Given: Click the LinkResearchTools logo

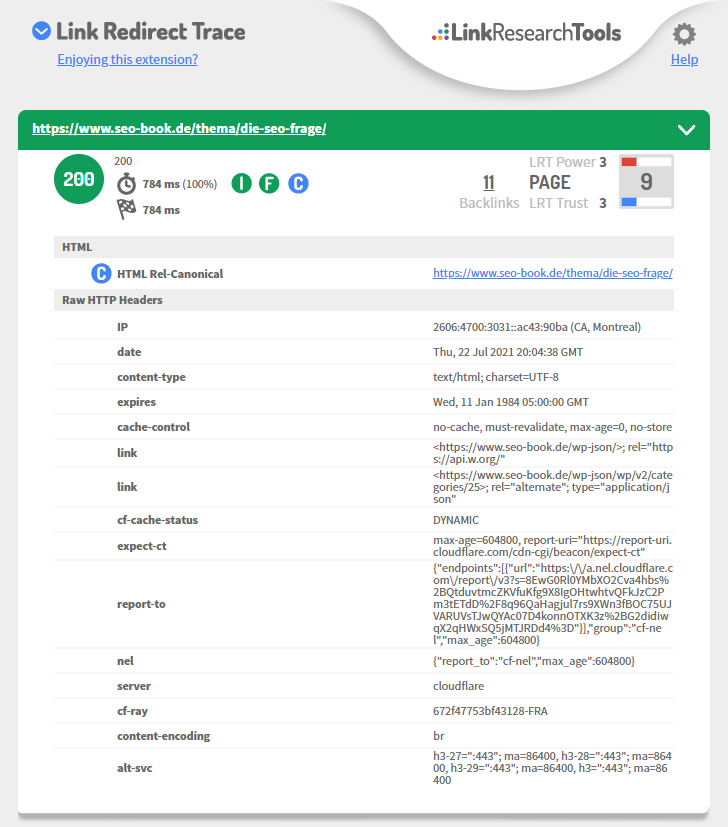Looking at the screenshot, I should click(x=526, y=33).
